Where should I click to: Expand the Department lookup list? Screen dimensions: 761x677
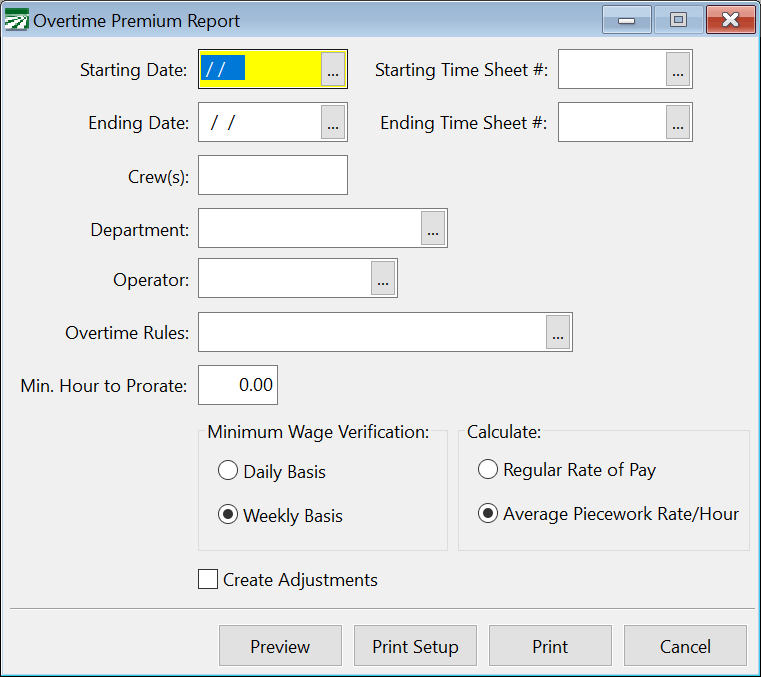click(433, 229)
